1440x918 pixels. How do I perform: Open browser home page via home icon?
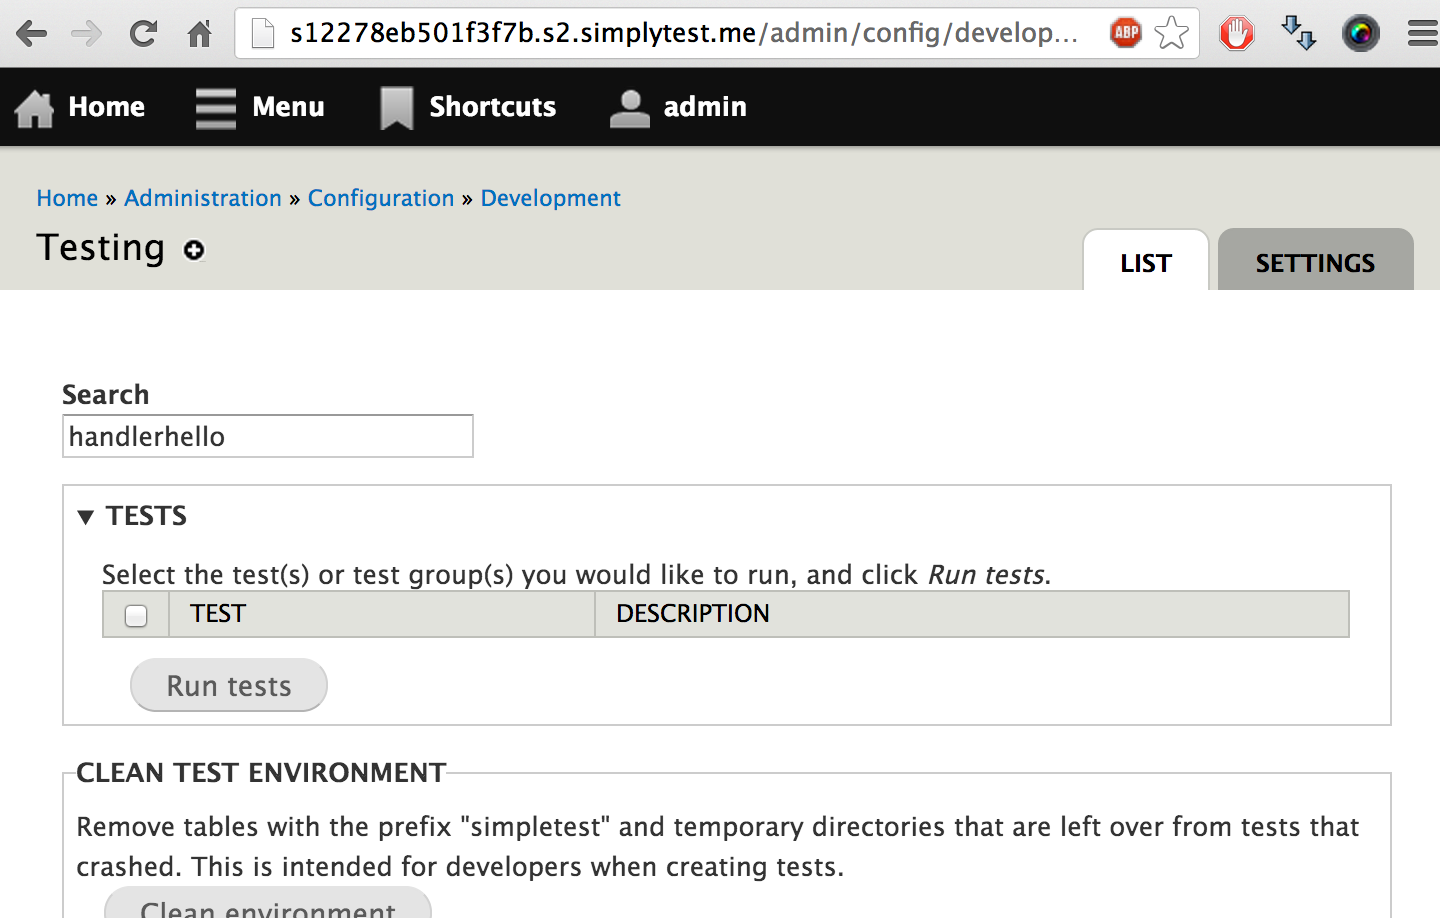pyautogui.click(x=198, y=32)
